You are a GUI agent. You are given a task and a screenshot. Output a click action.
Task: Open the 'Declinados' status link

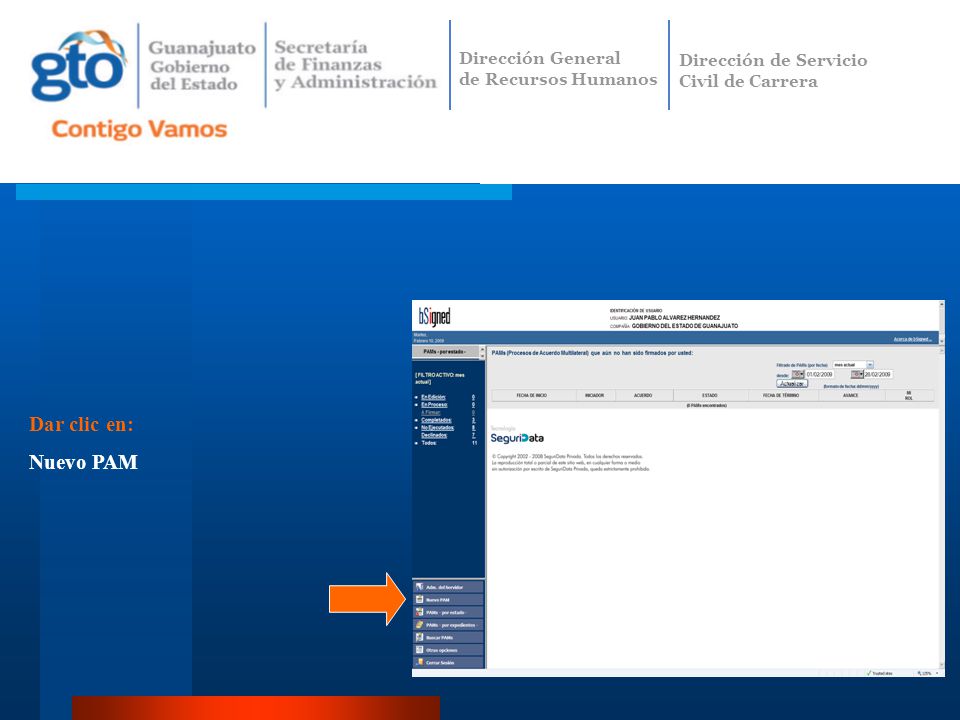(434, 435)
